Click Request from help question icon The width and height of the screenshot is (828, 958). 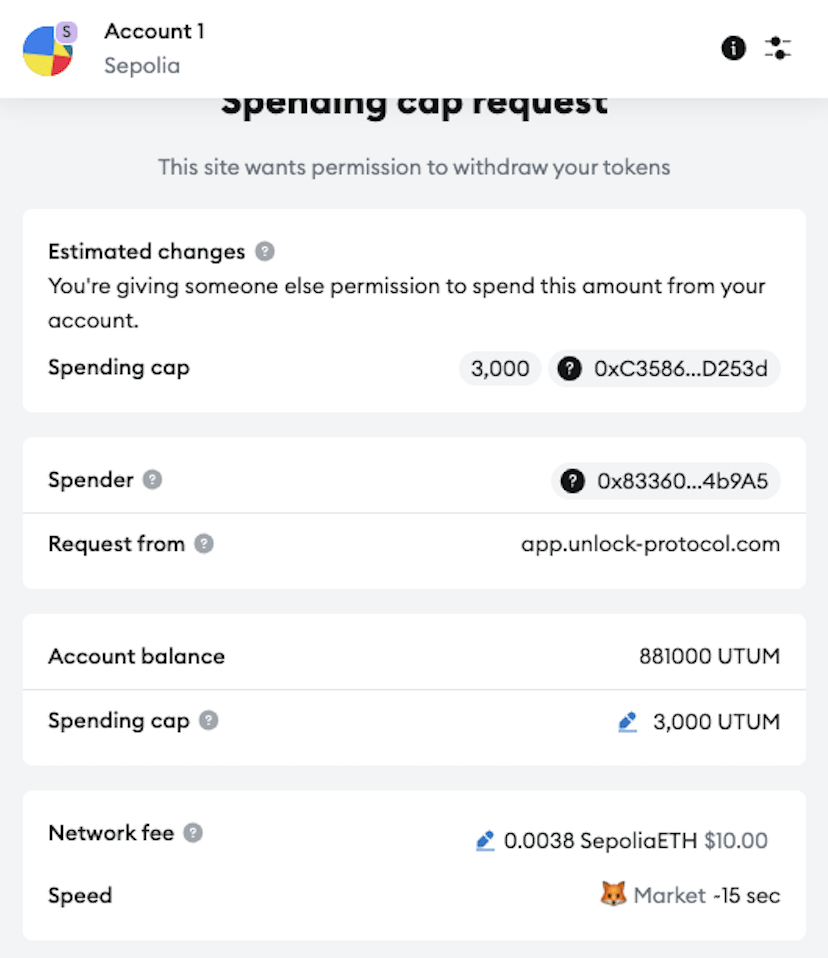(203, 544)
